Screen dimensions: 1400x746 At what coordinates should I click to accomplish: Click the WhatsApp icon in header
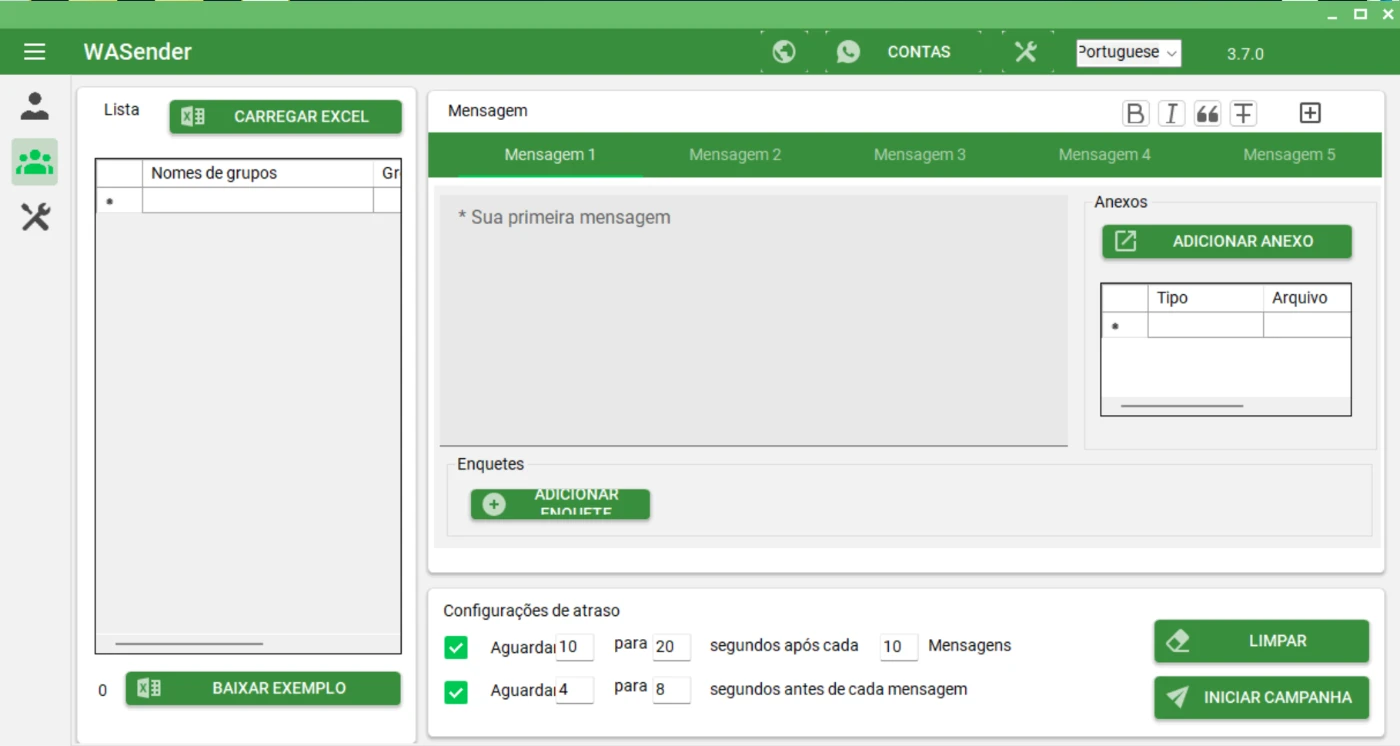(x=848, y=52)
